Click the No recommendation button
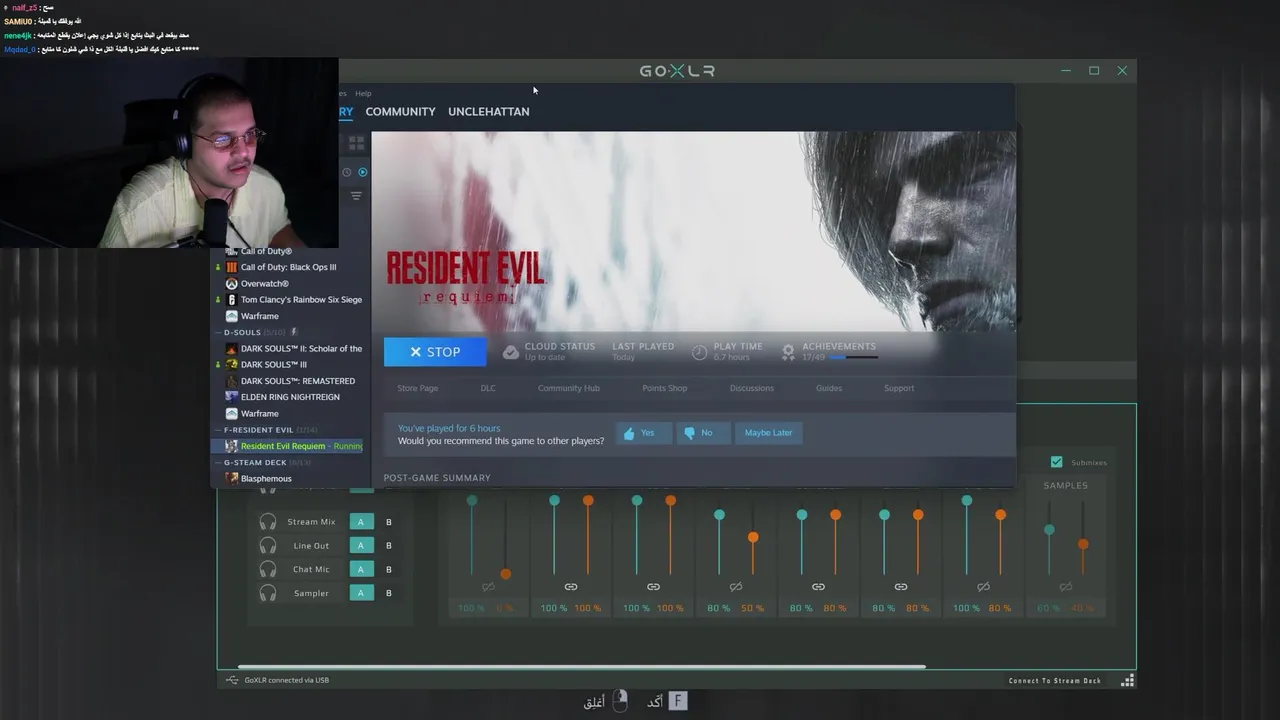The width and height of the screenshot is (1280, 720). pyautogui.click(x=702, y=433)
